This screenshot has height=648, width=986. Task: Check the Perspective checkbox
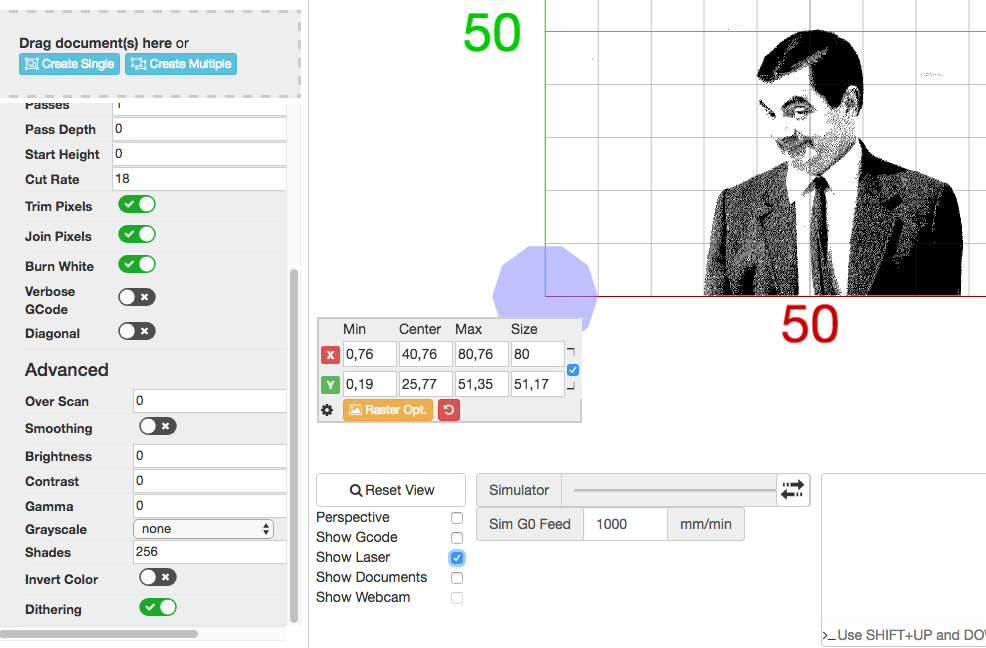point(457,518)
